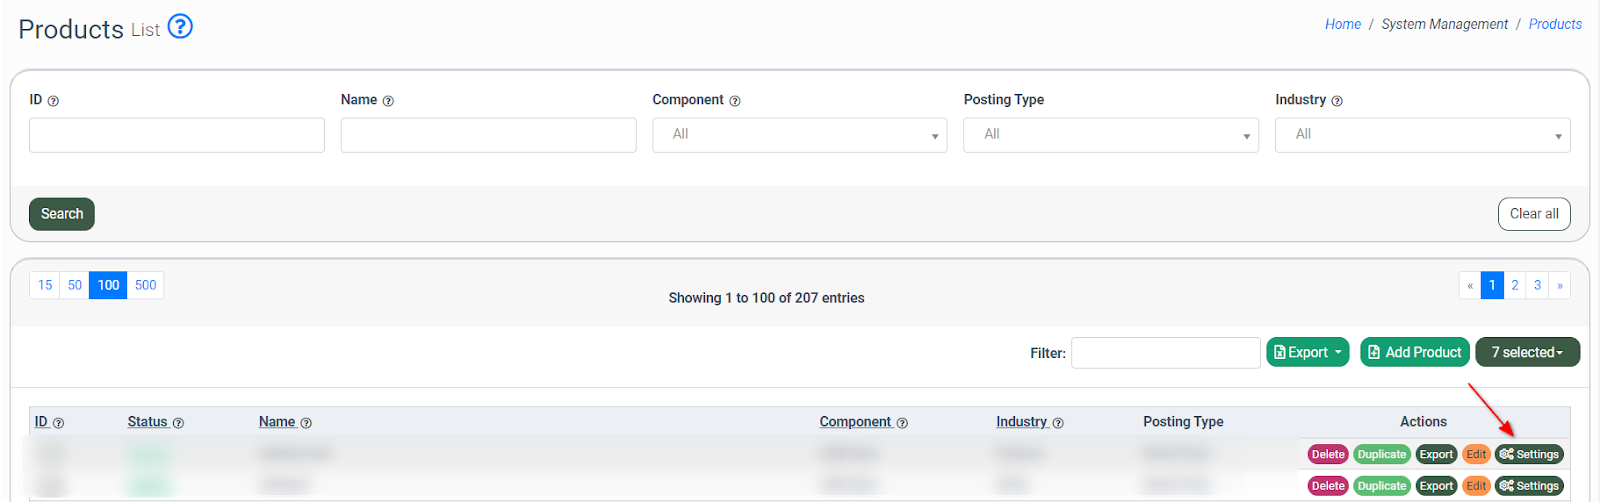This screenshot has width=1600, height=502.
Task: Click the Component filter help icon
Action: [735, 101]
